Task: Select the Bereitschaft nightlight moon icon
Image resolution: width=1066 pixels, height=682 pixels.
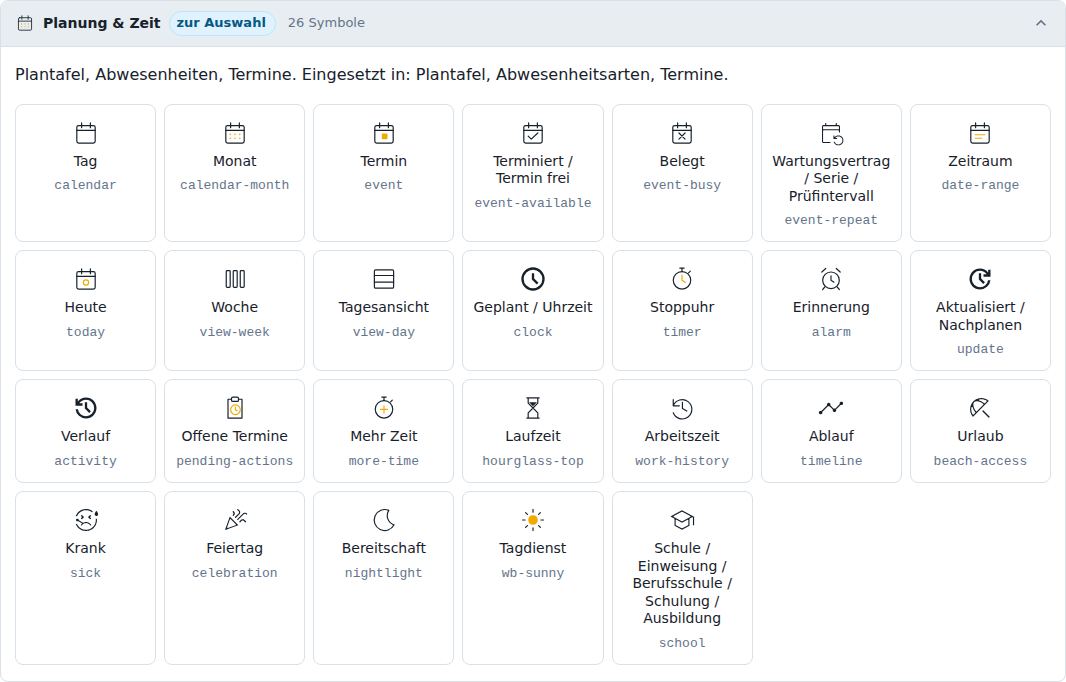Action: (x=383, y=520)
